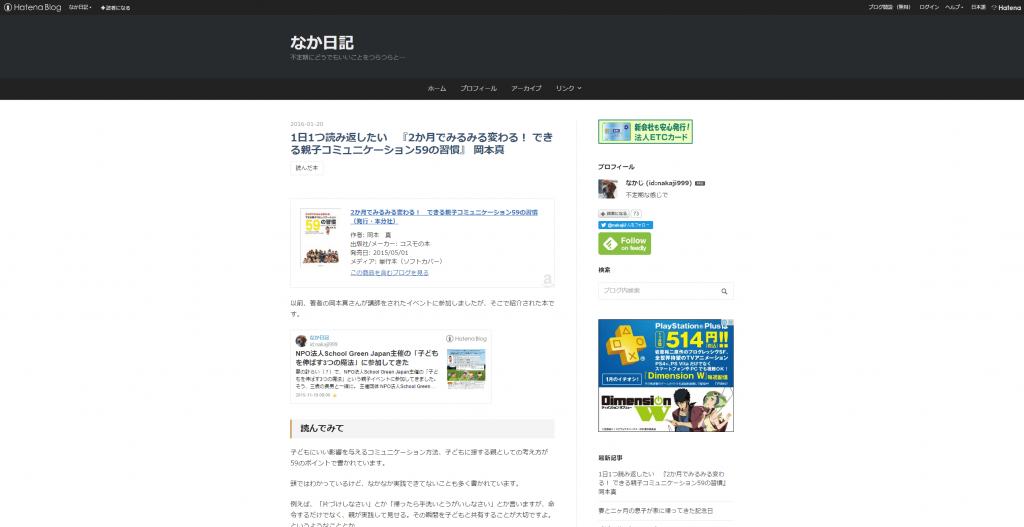Open the book title link in Amazon card
The image size is (1024, 527).
pyautogui.click(x=443, y=217)
